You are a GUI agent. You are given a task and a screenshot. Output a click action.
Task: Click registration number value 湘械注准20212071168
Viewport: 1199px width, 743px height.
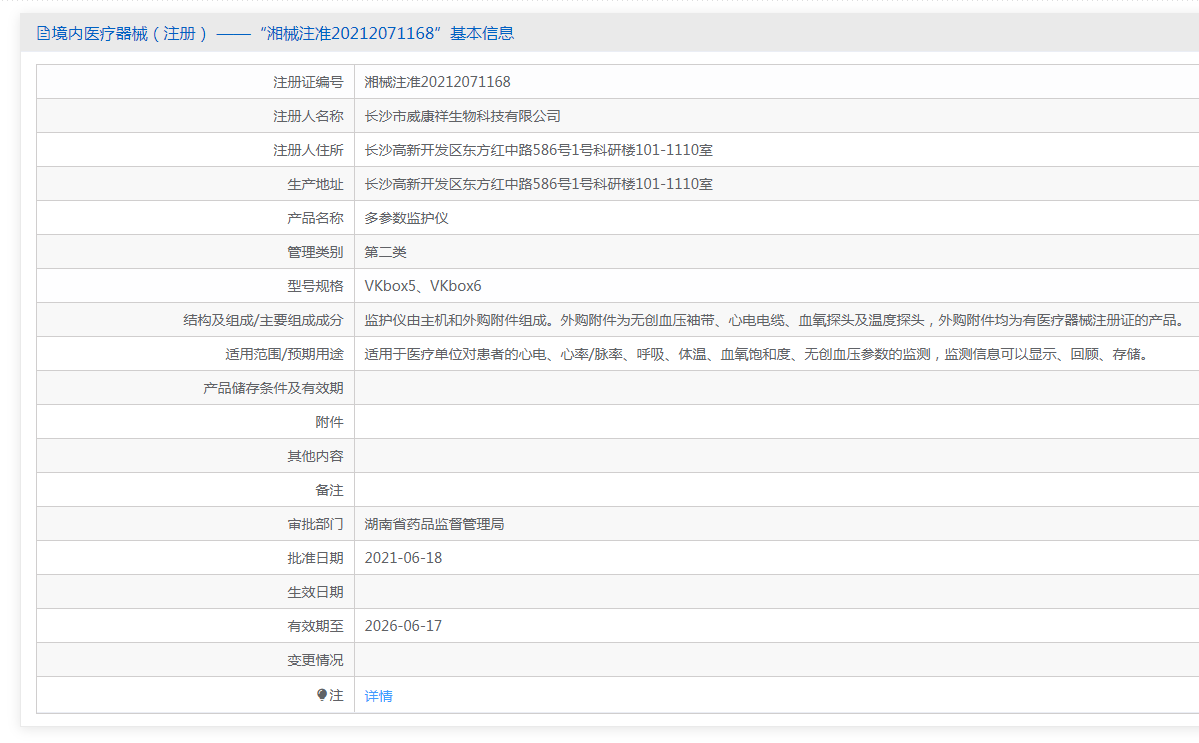coord(437,82)
